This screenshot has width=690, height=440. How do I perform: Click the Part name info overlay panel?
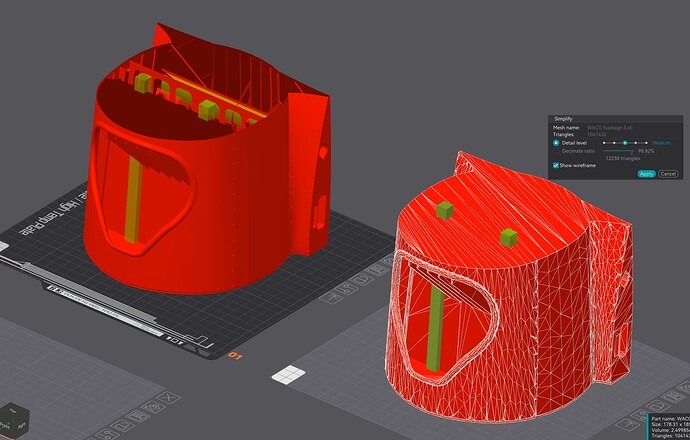(668, 427)
